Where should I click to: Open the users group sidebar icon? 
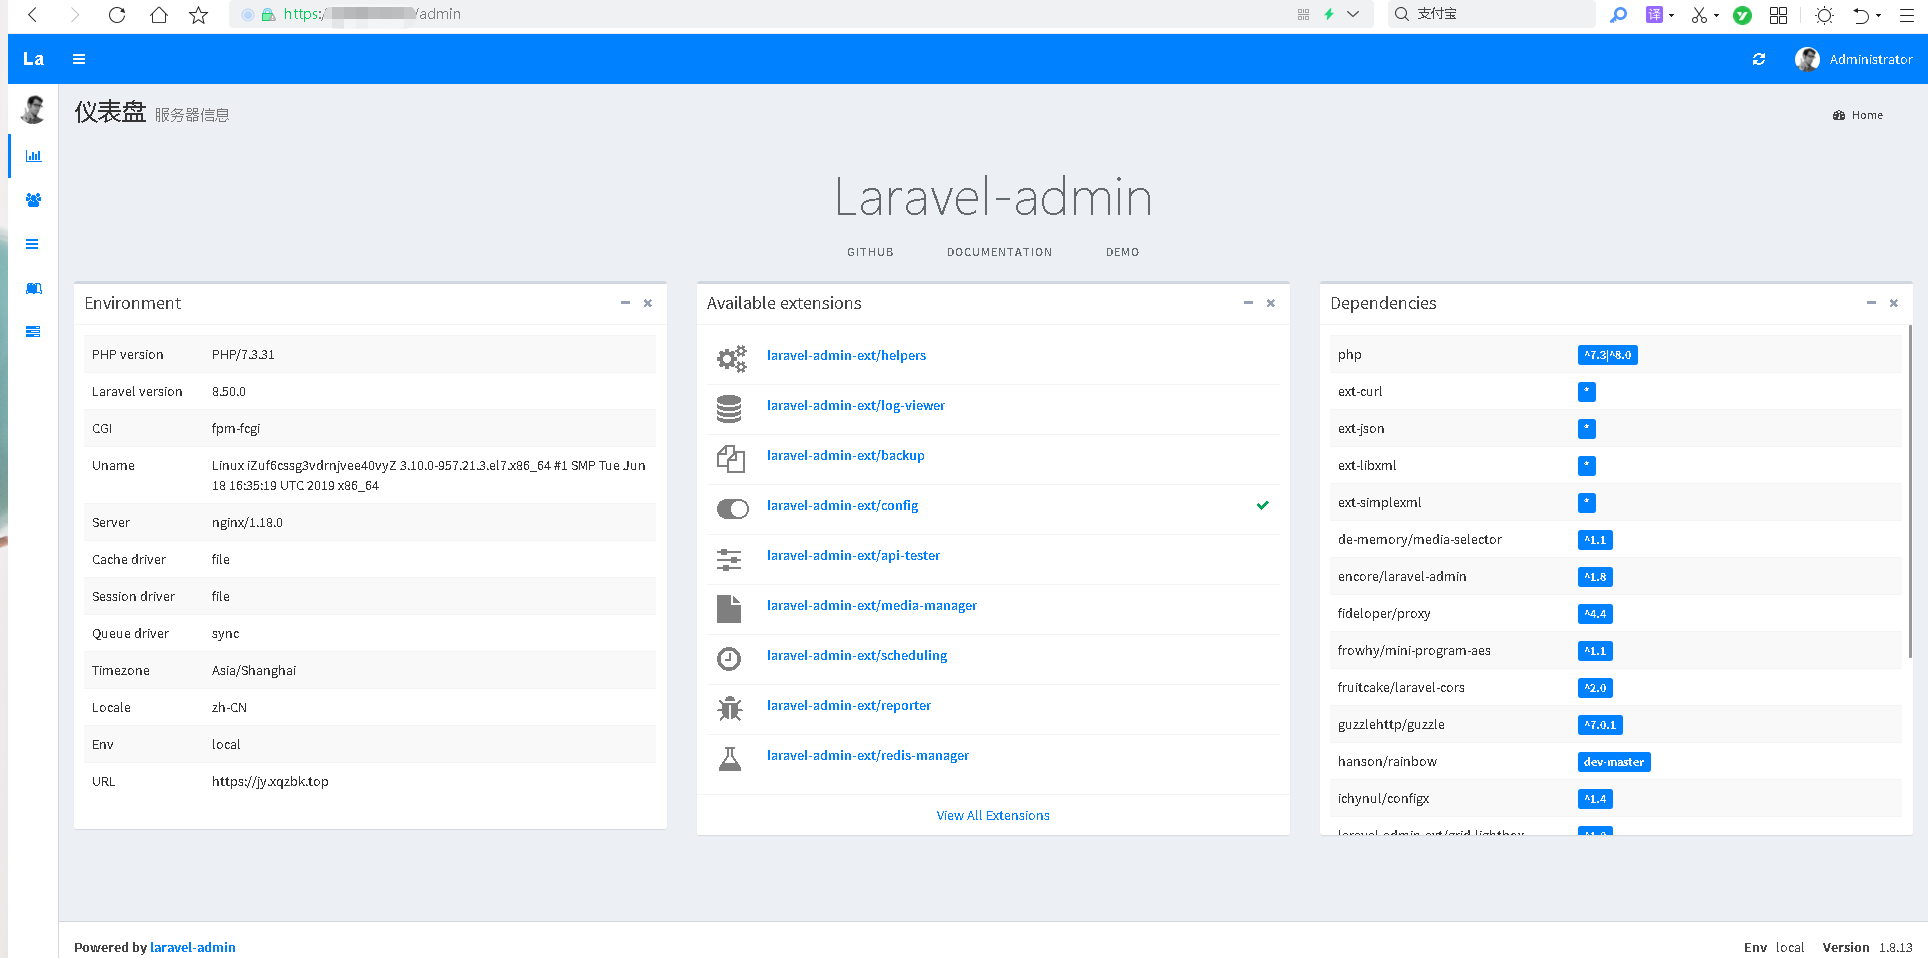point(33,200)
